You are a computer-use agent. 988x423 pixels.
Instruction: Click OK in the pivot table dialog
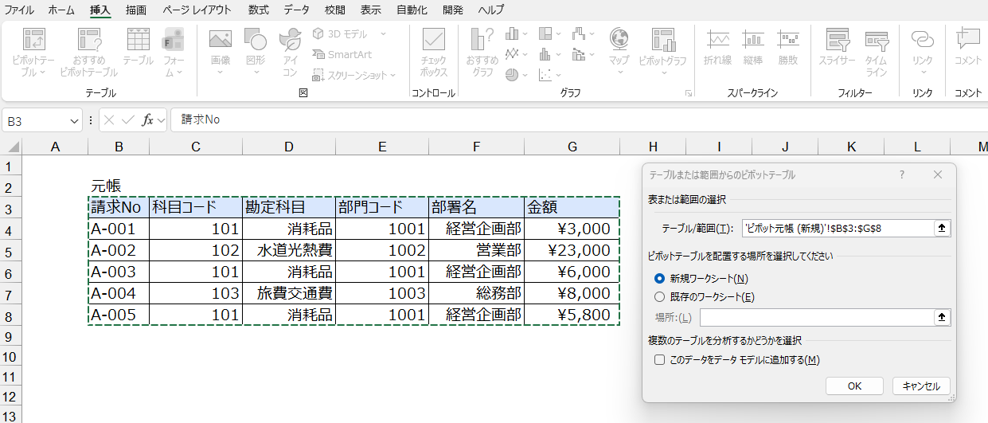coord(854,386)
